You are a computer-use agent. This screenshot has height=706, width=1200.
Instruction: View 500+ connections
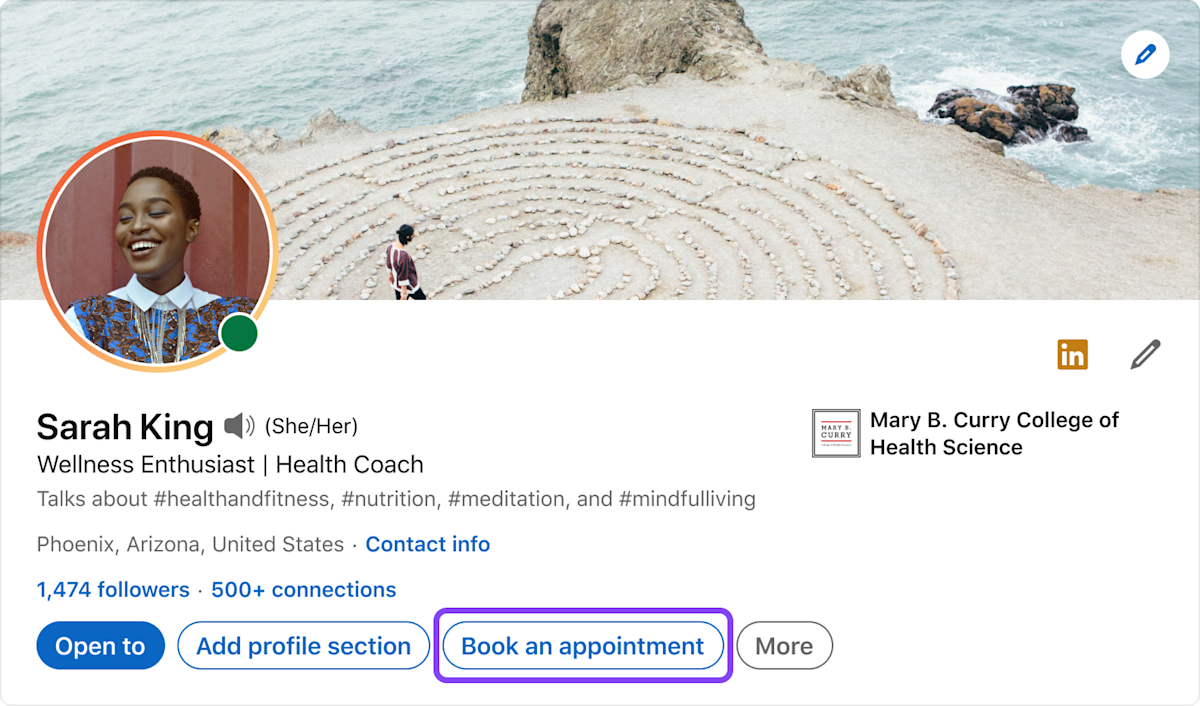pyautogui.click(x=303, y=589)
